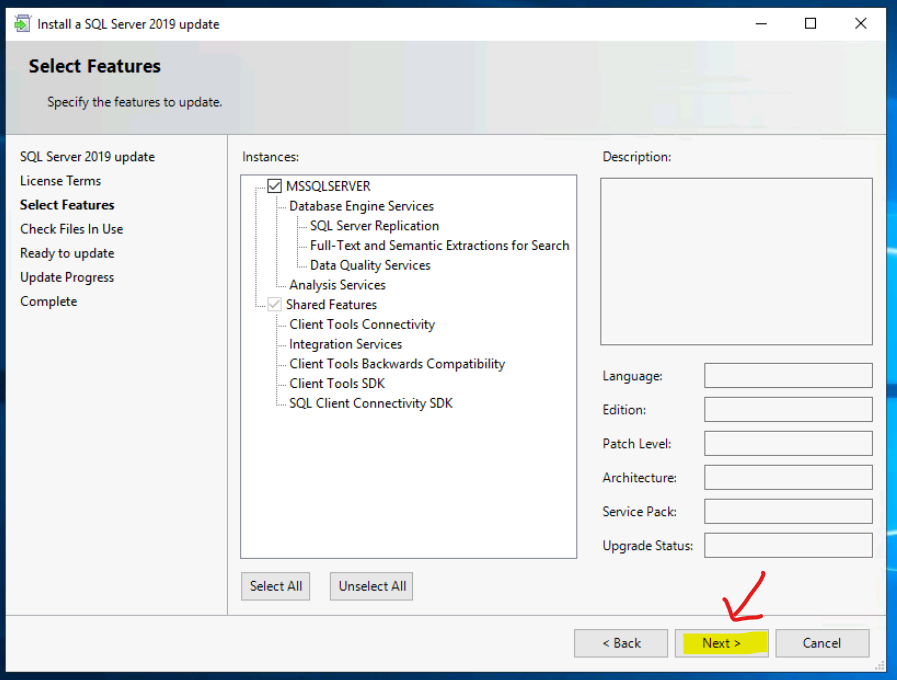The height and width of the screenshot is (680, 897).
Task: Click the Shared Features label
Action: click(331, 304)
